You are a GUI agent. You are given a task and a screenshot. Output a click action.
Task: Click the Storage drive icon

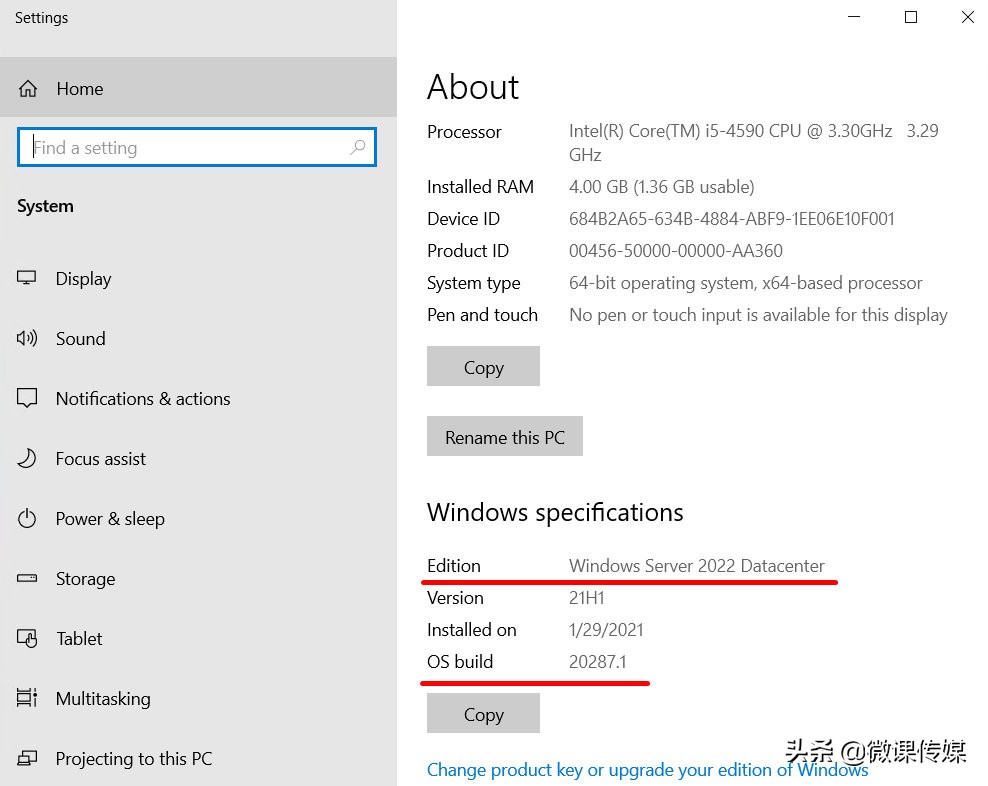pos(26,578)
